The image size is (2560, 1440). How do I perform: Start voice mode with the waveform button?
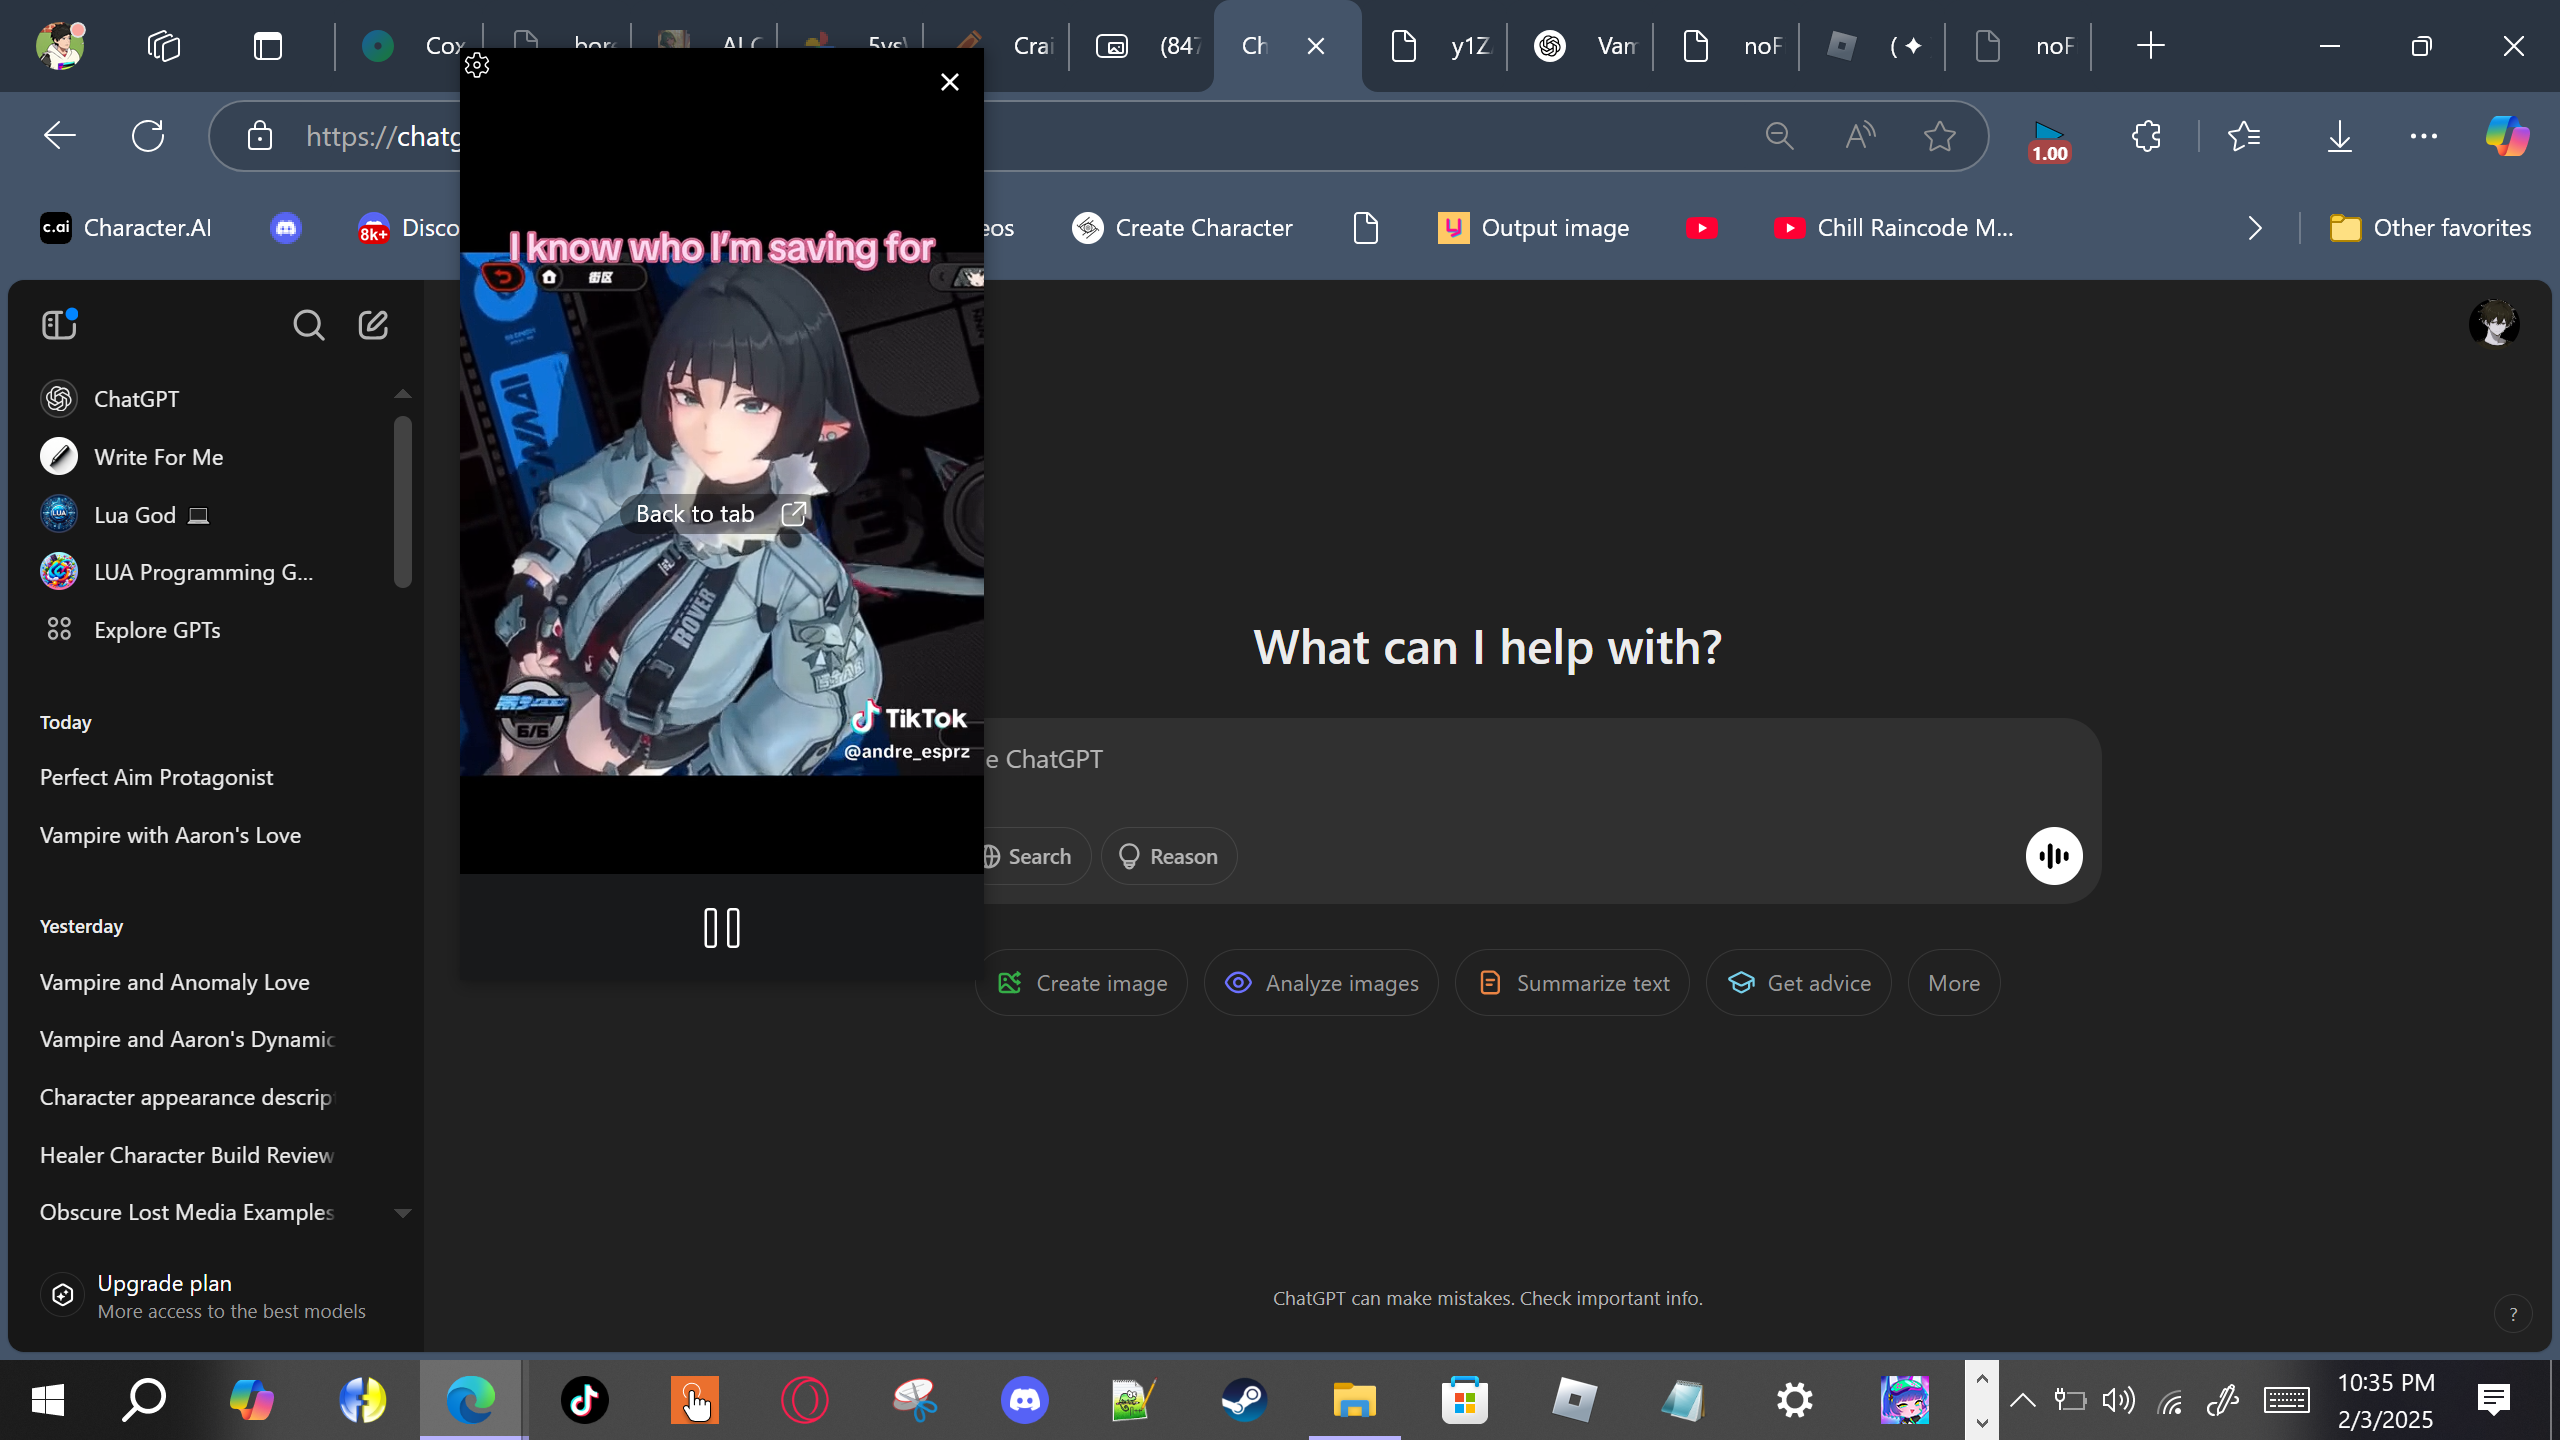pyautogui.click(x=2054, y=856)
